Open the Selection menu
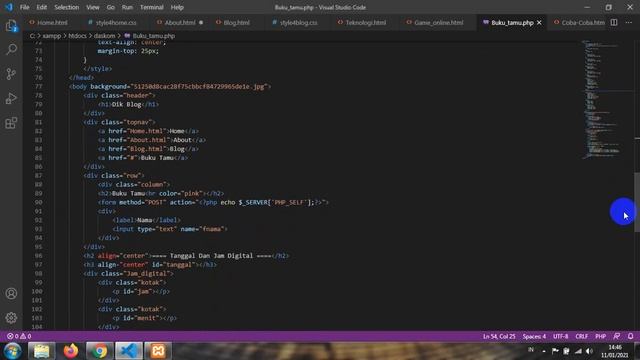The width and height of the screenshot is (640, 360). 67,7
